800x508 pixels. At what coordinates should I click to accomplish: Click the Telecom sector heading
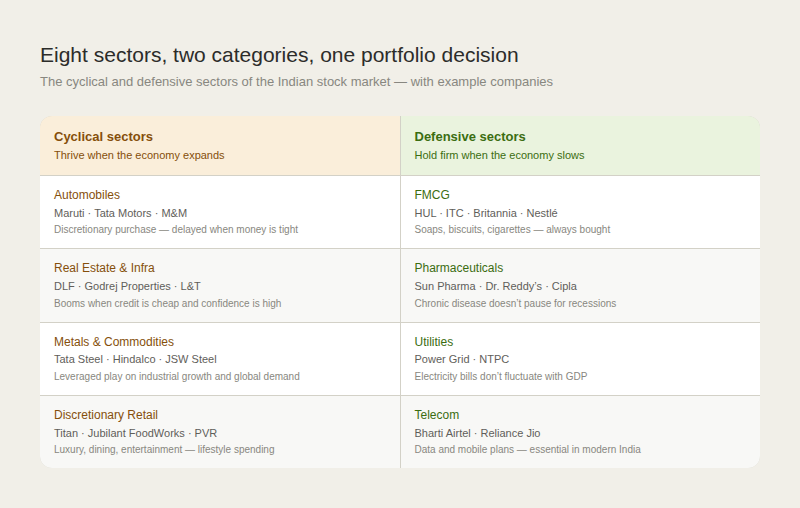436,415
